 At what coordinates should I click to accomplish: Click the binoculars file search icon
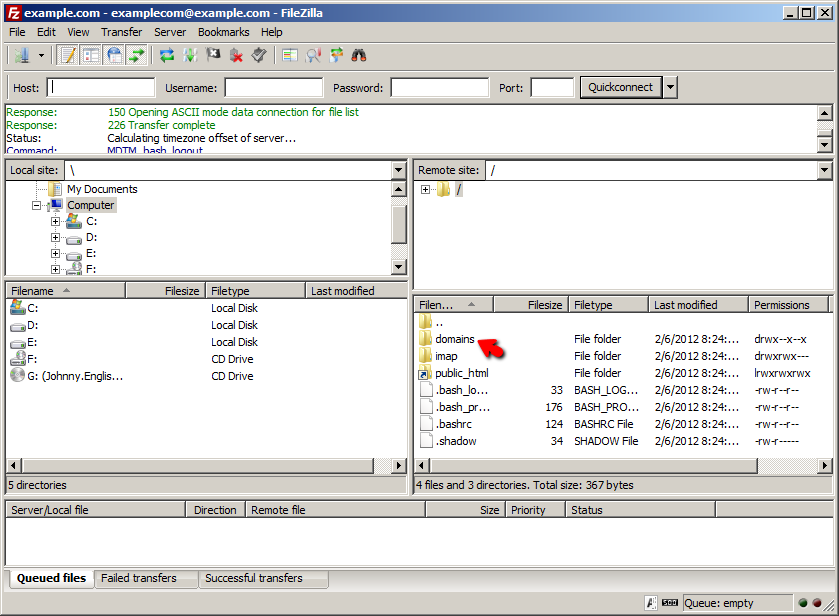(x=359, y=55)
